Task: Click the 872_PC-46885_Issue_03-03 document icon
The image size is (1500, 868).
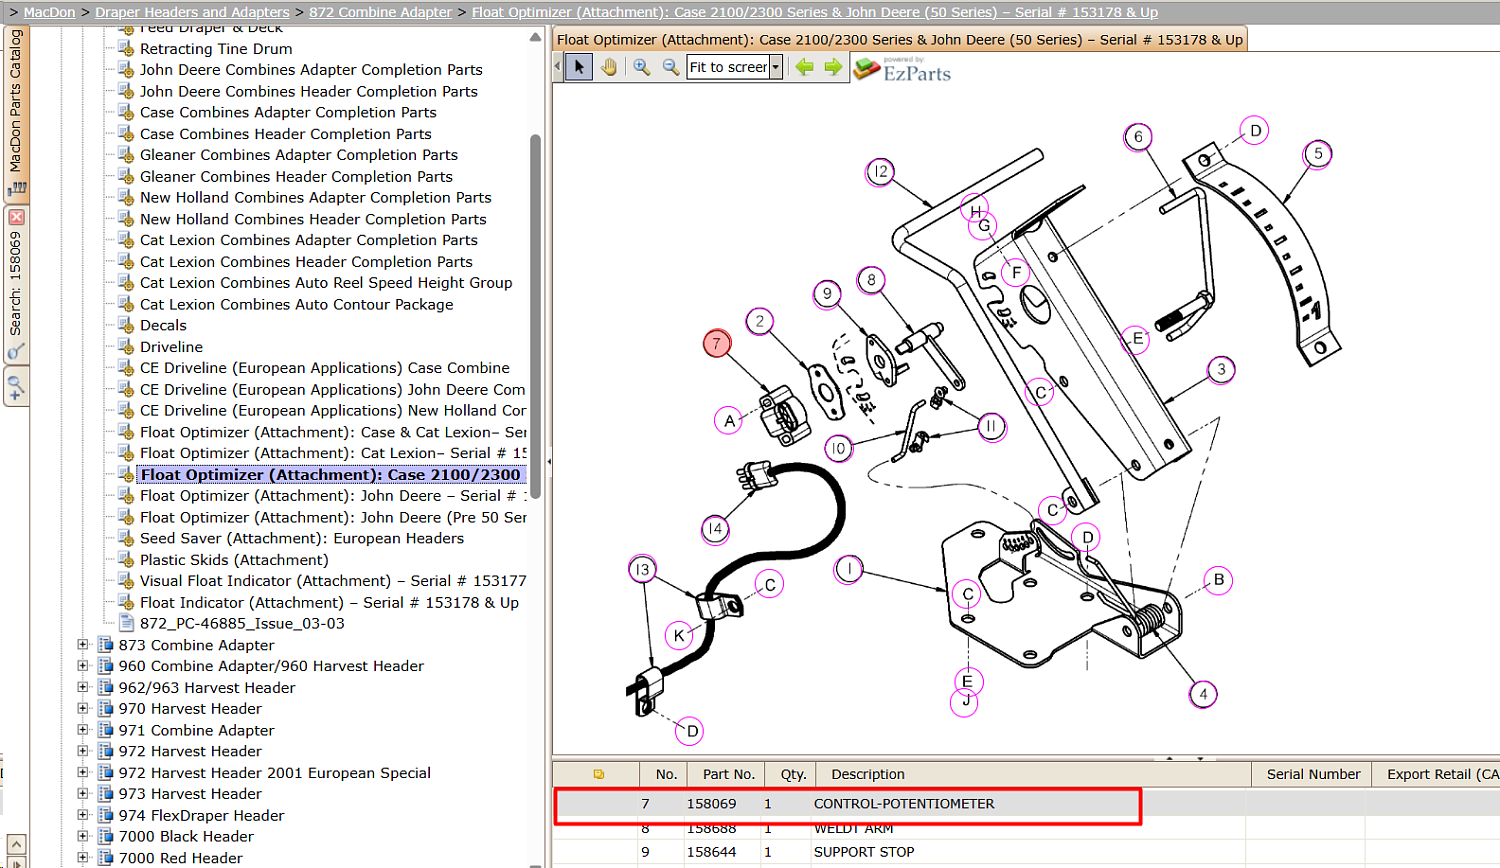Action: [126, 623]
